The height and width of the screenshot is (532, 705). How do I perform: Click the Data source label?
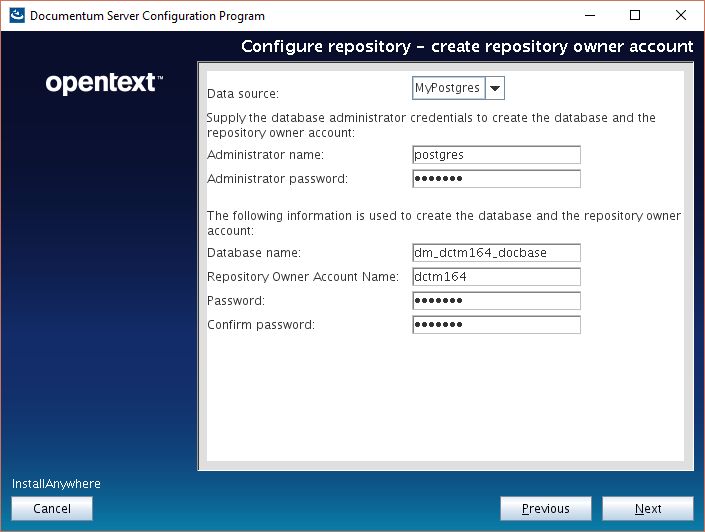point(243,94)
